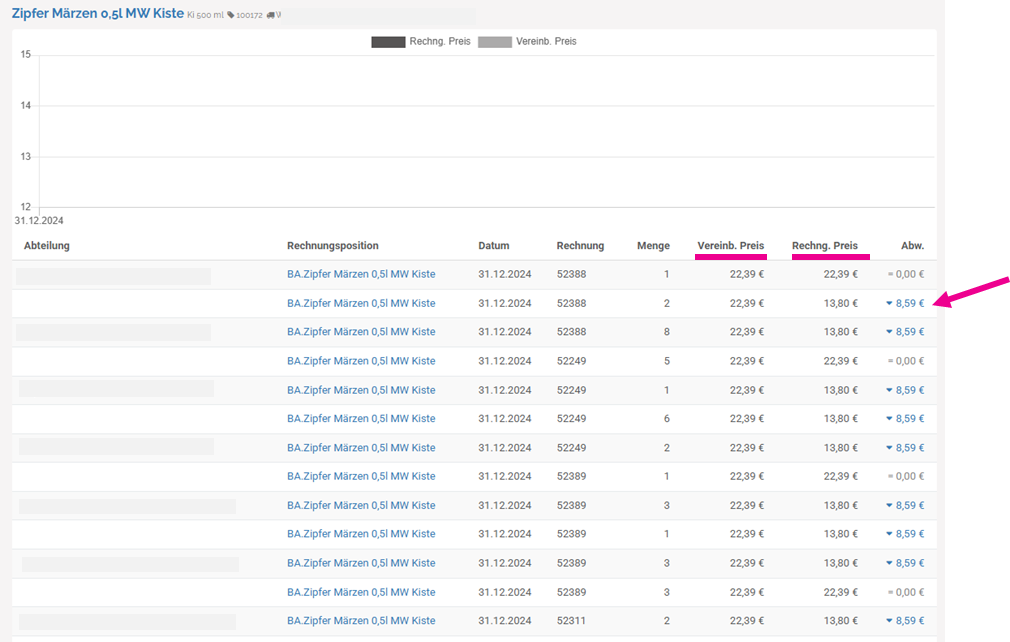Open the Zipfer position for invoice 52249 quantity 6
1010x642 pixels.
(x=361, y=419)
